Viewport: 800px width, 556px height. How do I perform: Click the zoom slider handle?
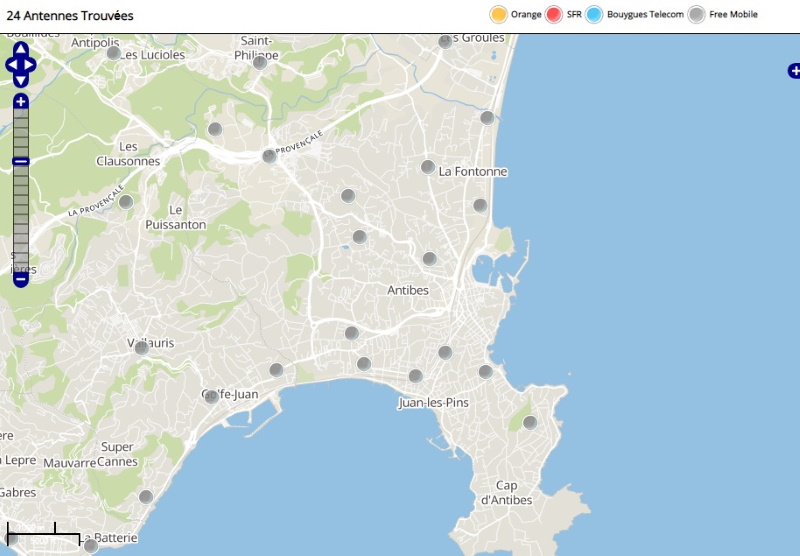pos(20,161)
